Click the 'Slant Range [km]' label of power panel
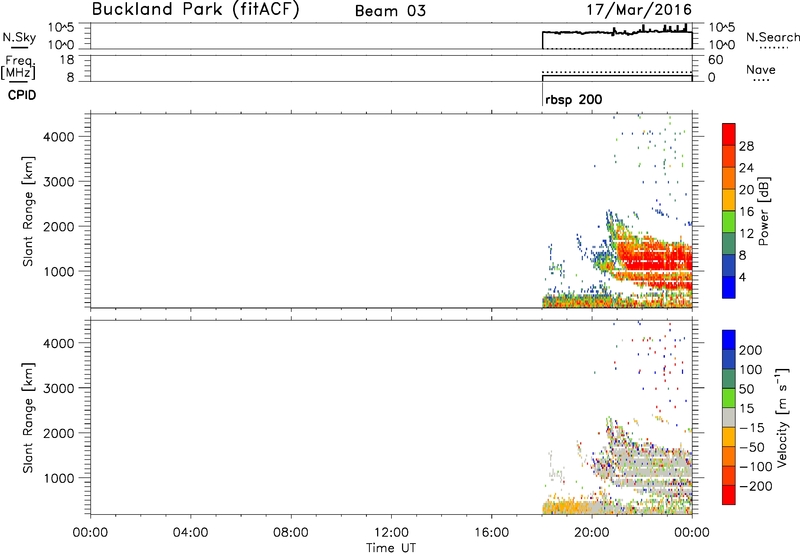Screen dimensions: 800x554 [28, 211]
